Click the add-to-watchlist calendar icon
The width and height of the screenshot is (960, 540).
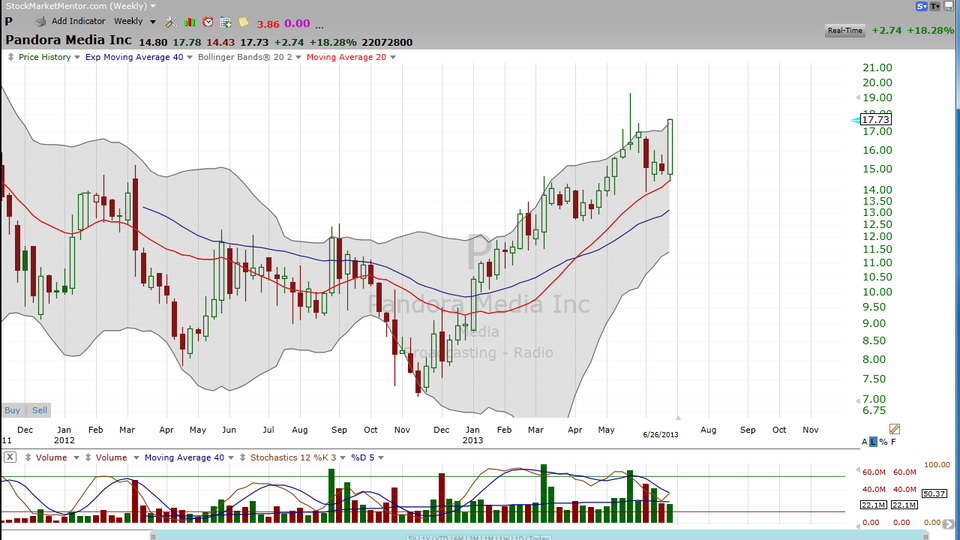pyautogui.click(x=226, y=23)
